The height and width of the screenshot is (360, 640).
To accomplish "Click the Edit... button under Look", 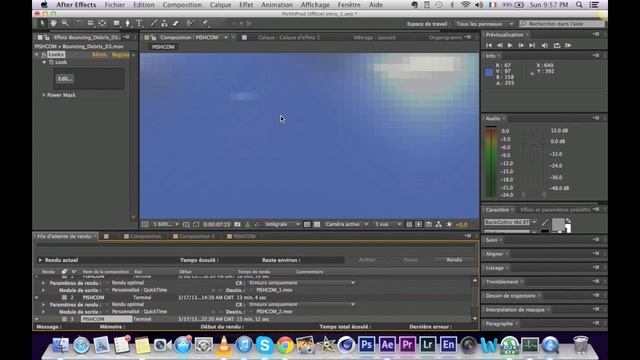I will point(65,79).
